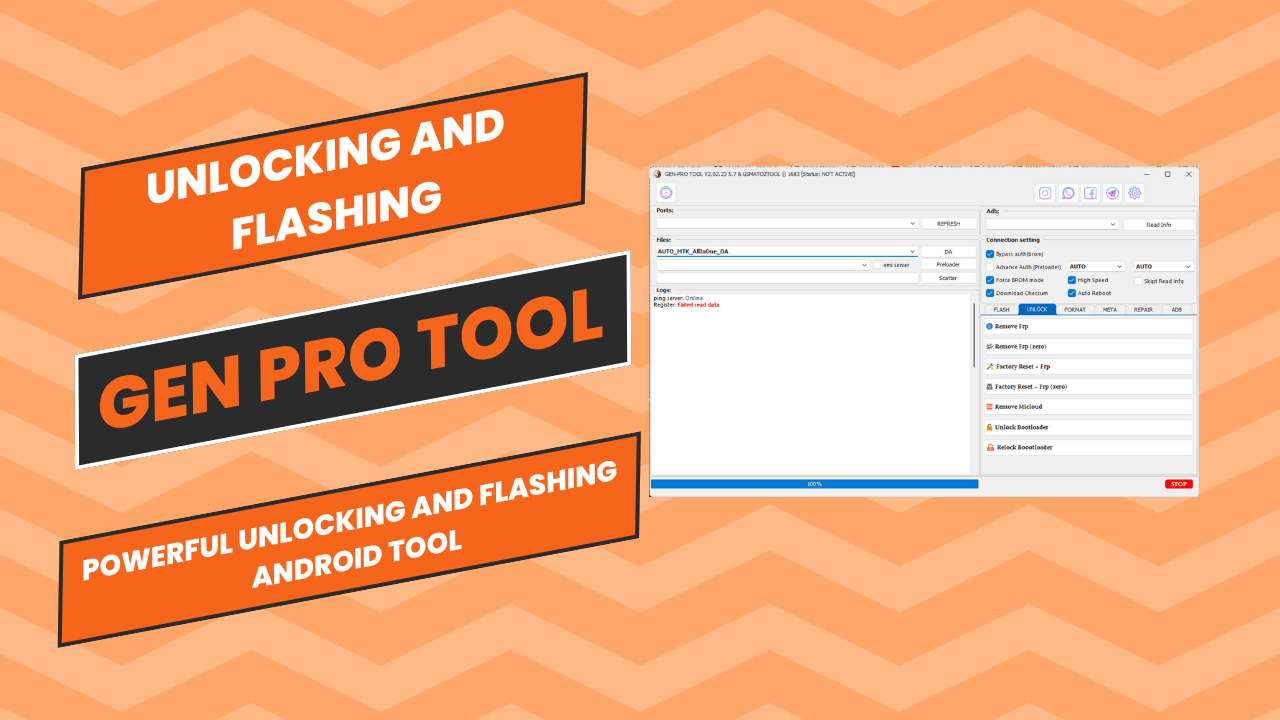Switch to the FLASH tab

click(1001, 310)
